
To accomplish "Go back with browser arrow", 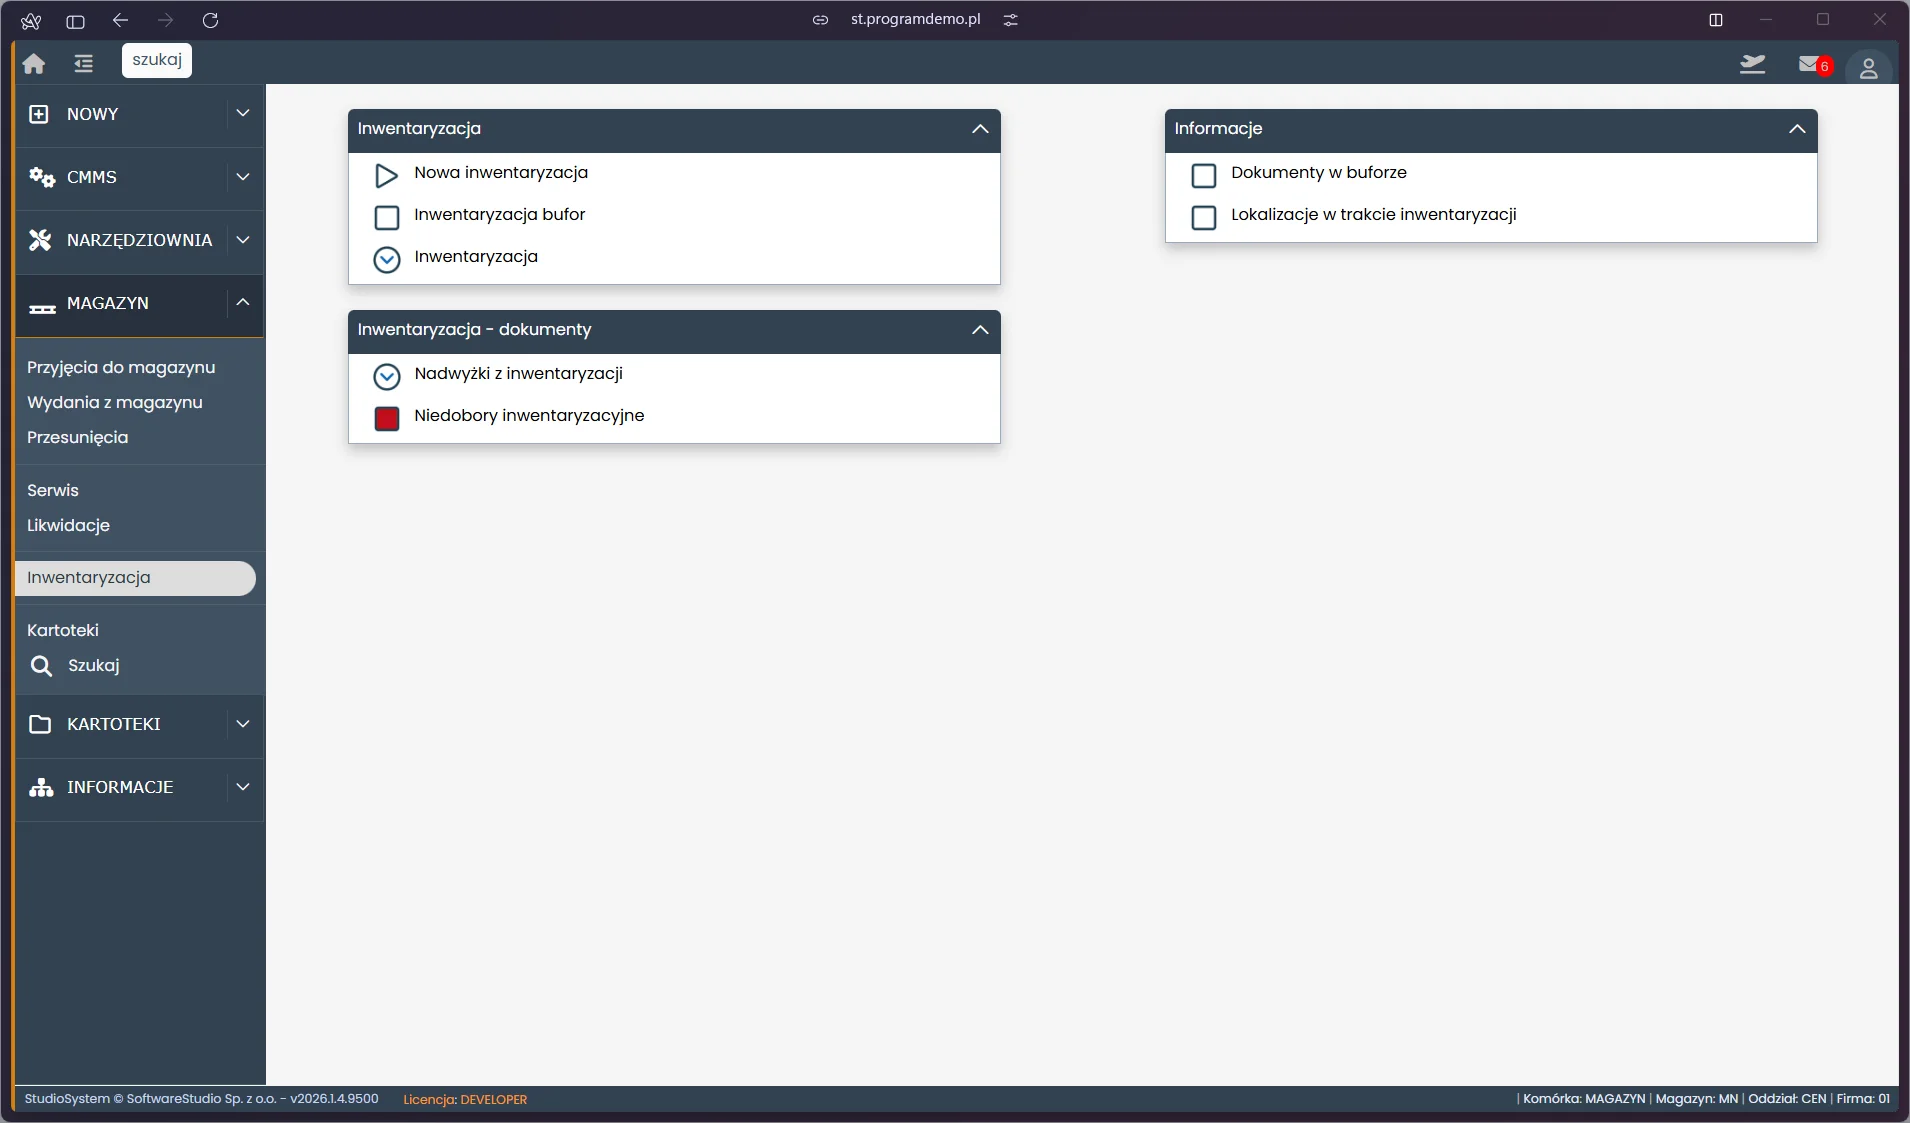I will (120, 20).
